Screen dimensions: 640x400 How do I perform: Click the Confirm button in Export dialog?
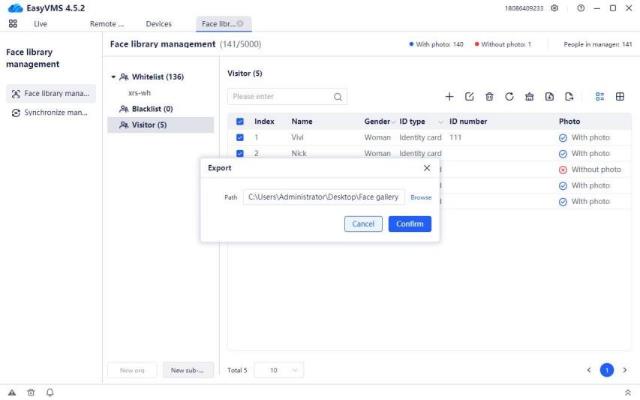410,224
